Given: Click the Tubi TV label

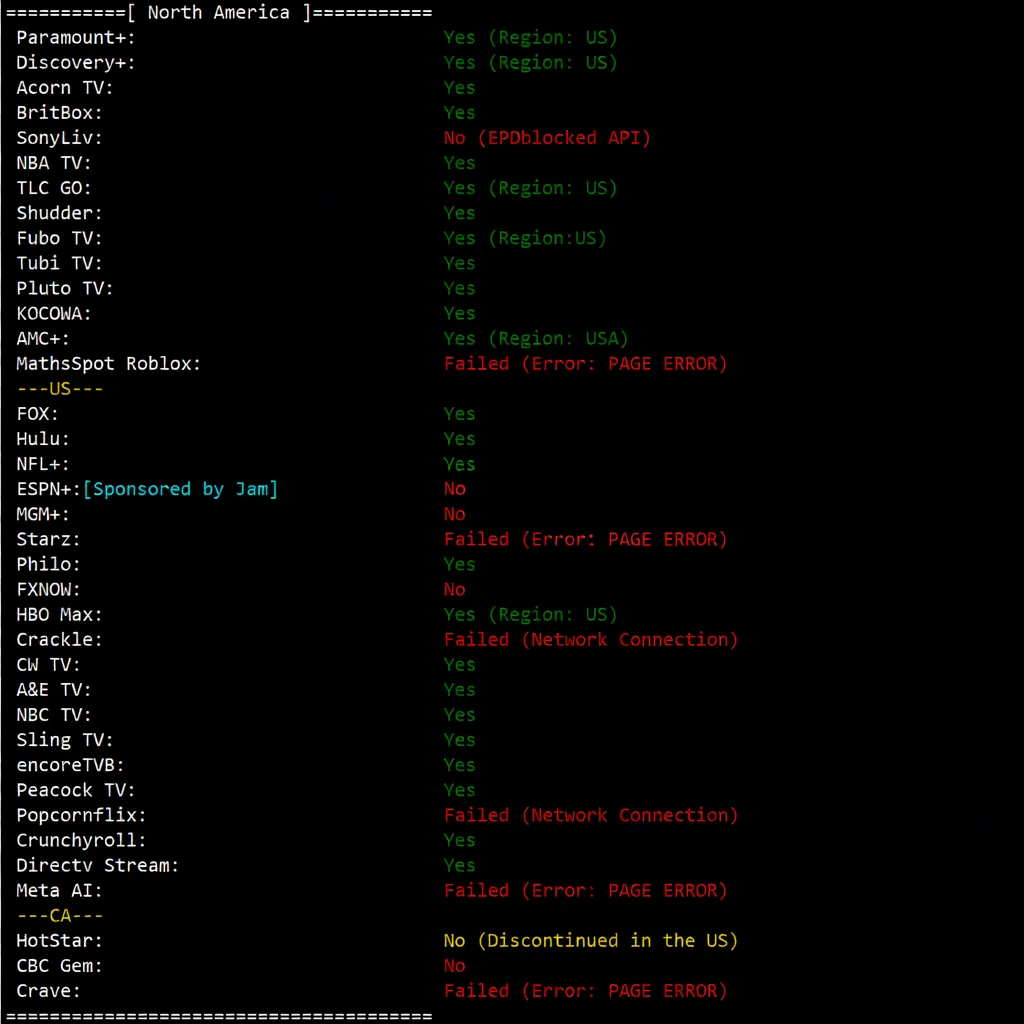Looking at the screenshot, I should click(x=59, y=263).
